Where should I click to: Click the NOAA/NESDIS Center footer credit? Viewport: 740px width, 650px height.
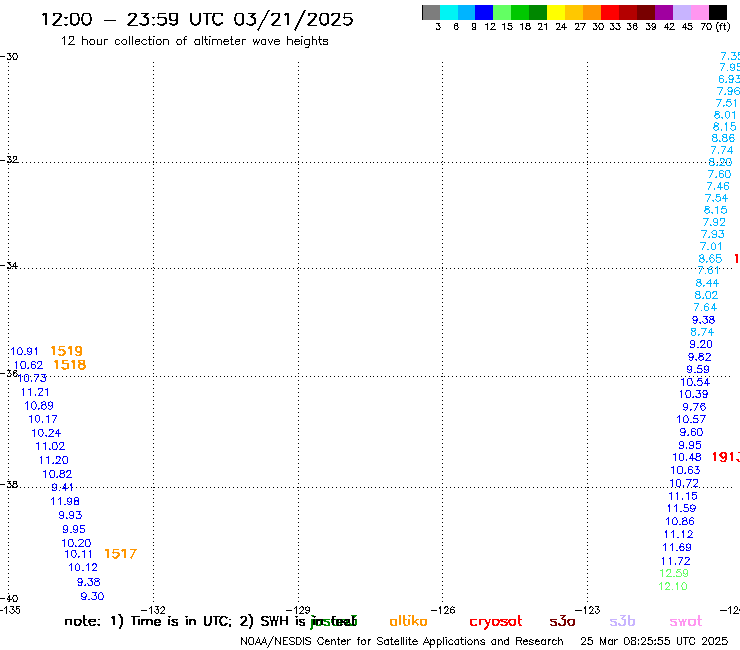[x=402, y=642]
